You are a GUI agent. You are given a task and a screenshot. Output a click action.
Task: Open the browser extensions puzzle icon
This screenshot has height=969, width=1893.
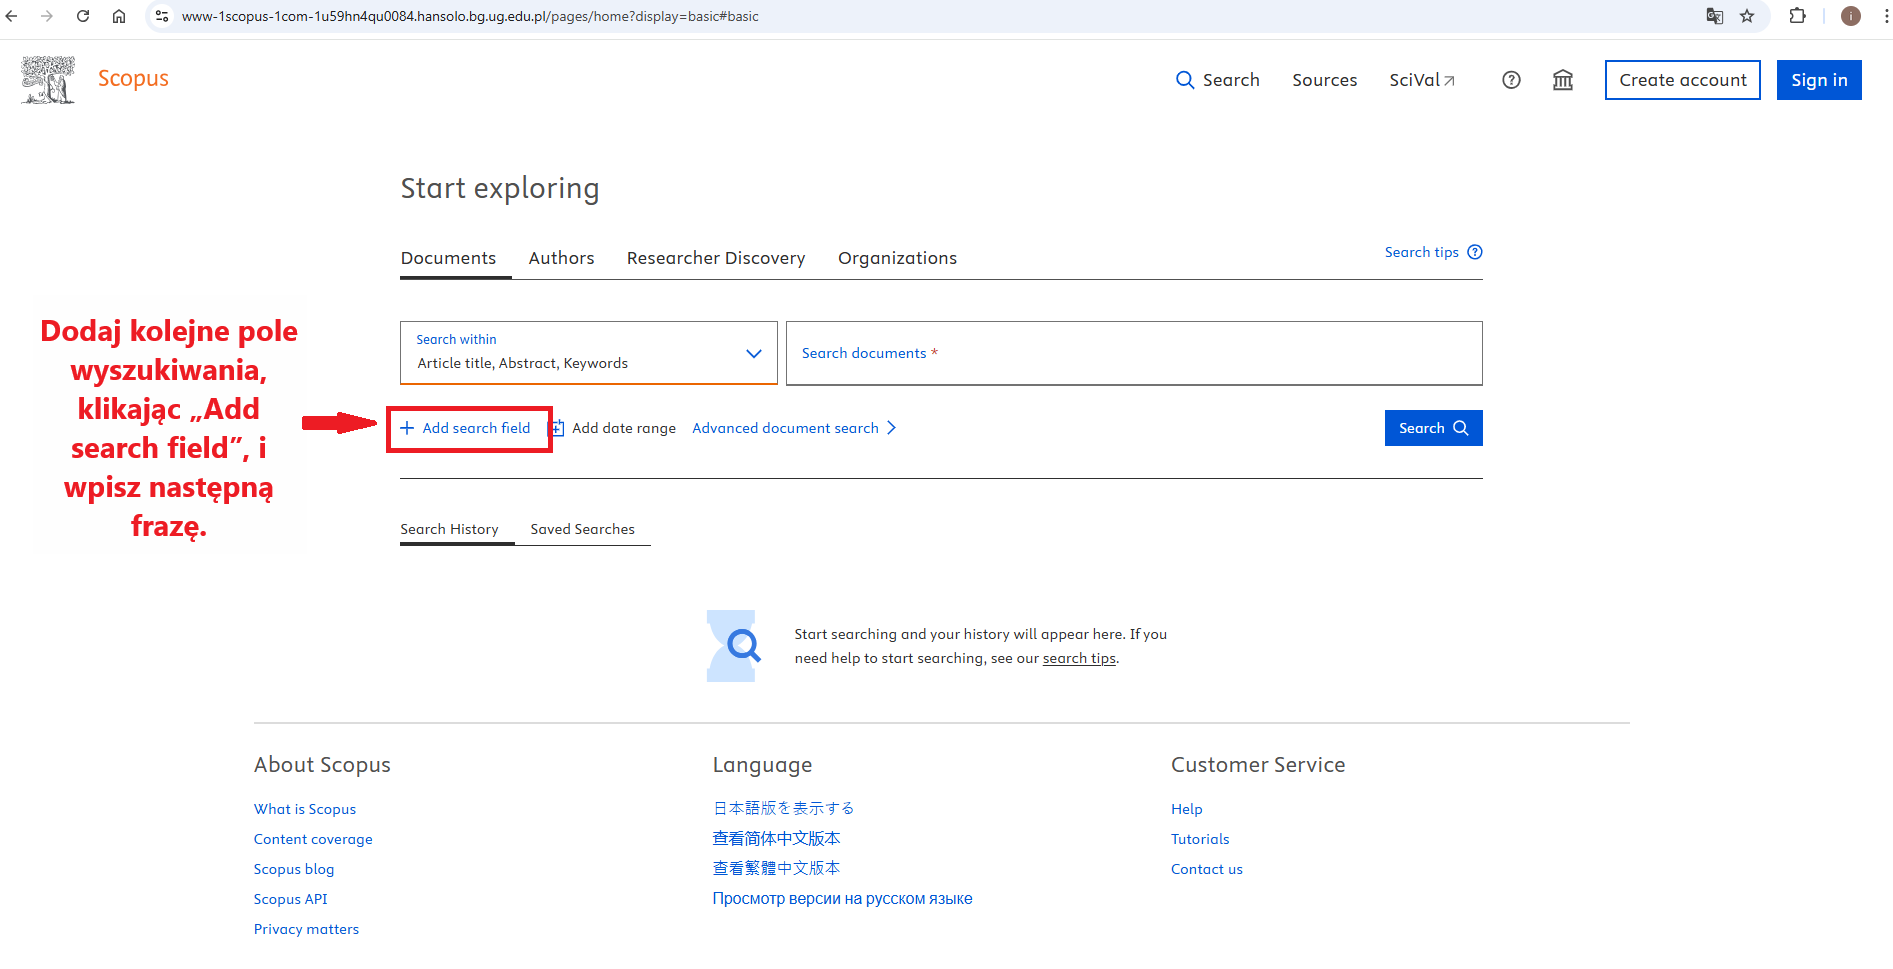click(x=1797, y=16)
